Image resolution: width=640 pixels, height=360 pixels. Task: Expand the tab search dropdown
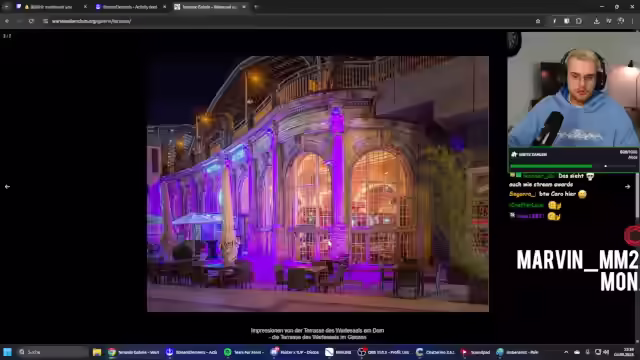pos(6,7)
